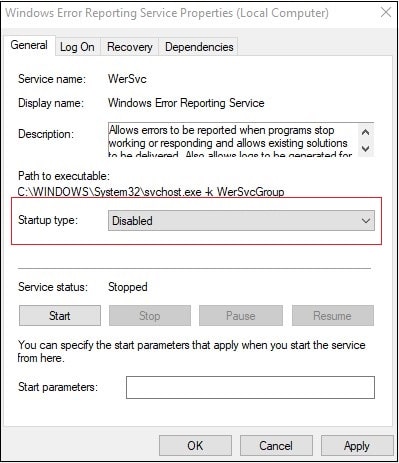399x463 pixels.
Task: Click the WerSvc service name value
Action: pyautogui.click(x=127, y=79)
